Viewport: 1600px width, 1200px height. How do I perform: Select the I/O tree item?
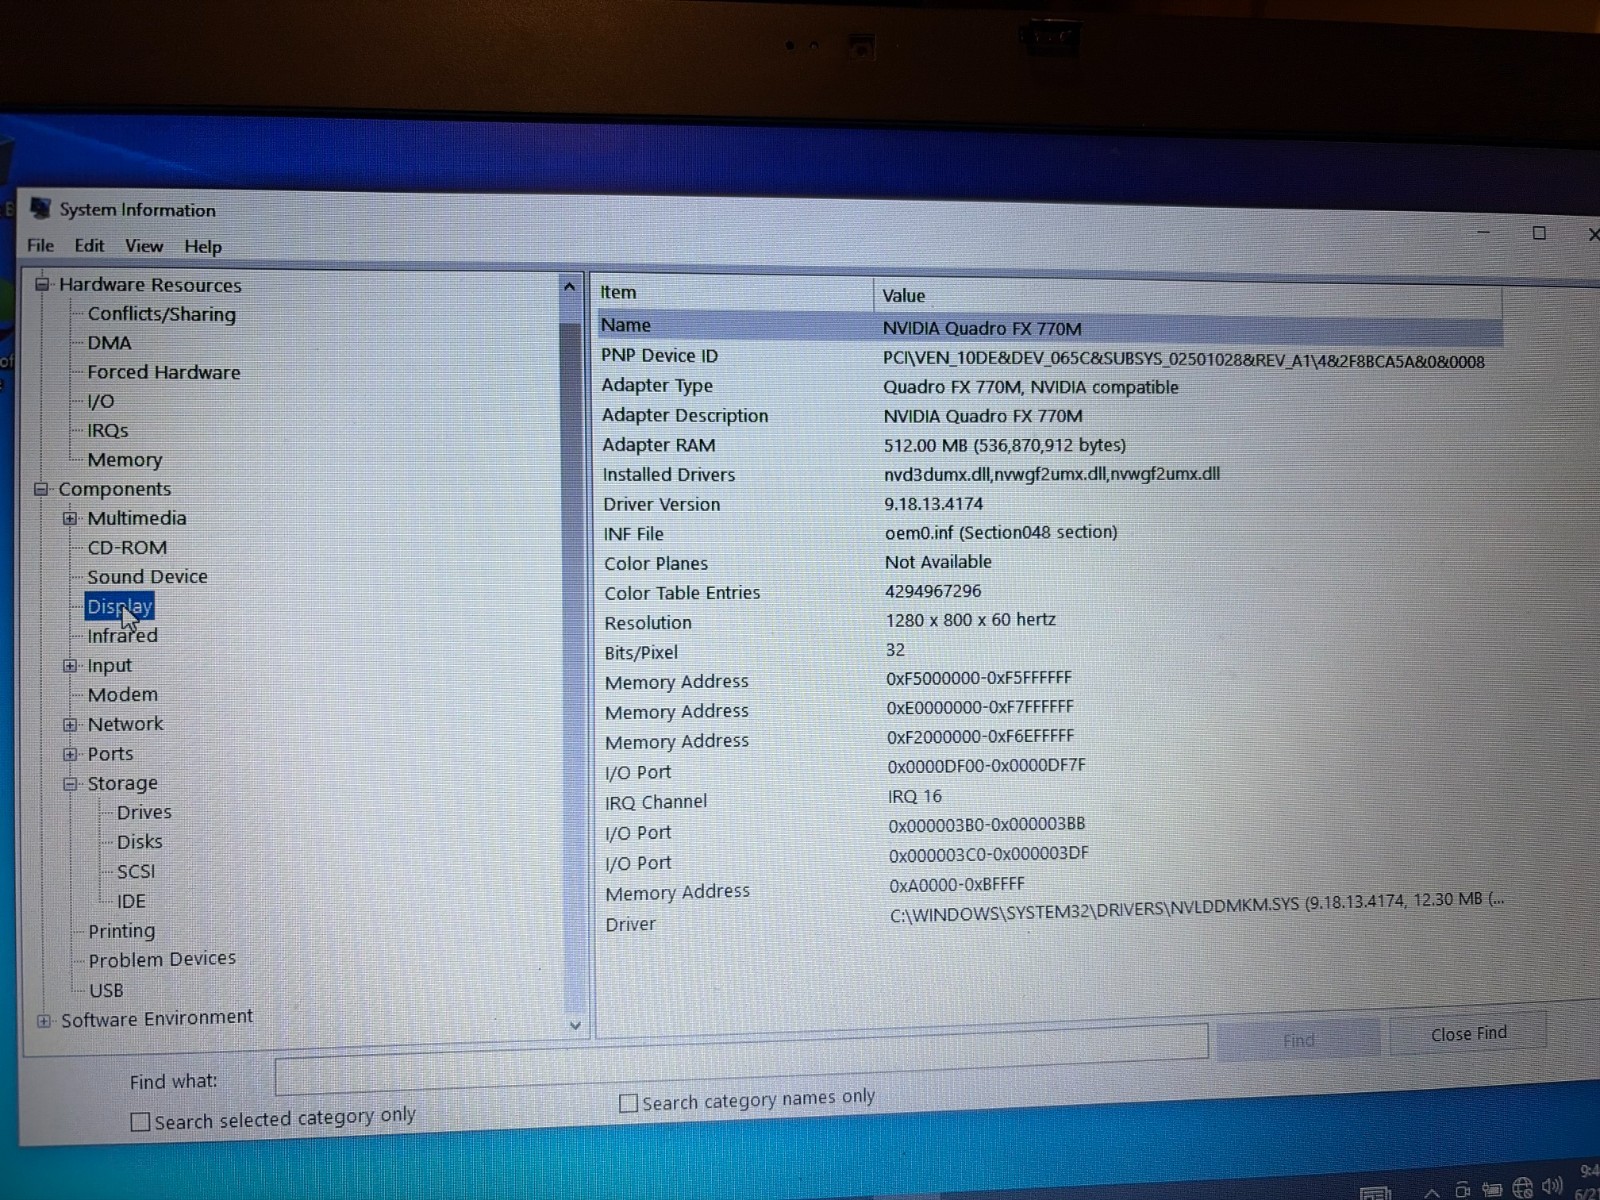tap(100, 401)
